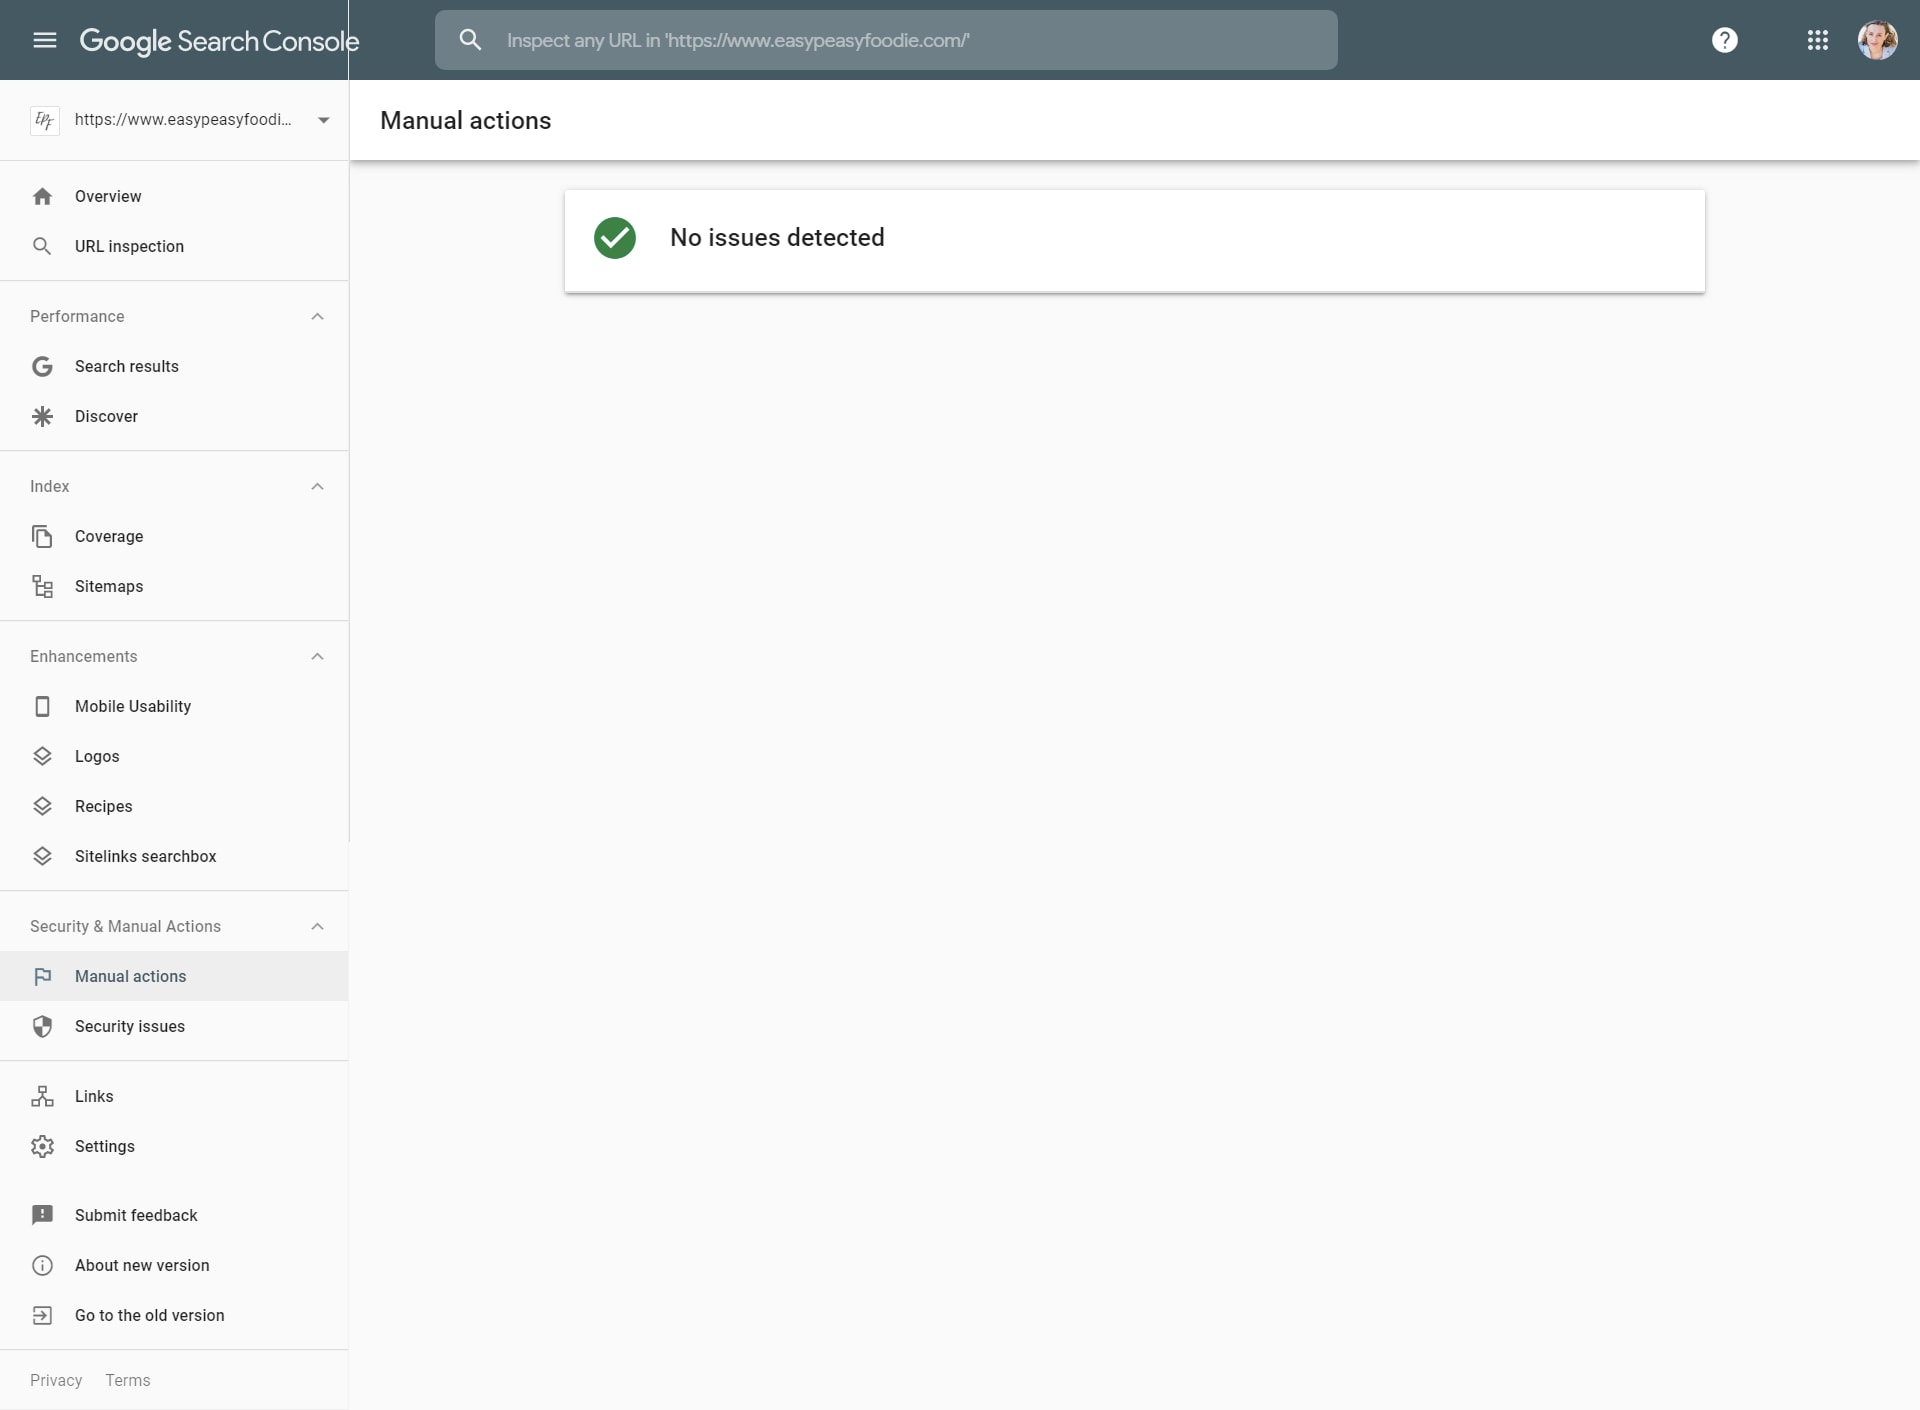Click the Recipes enhancement tab

(x=104, y=806)
